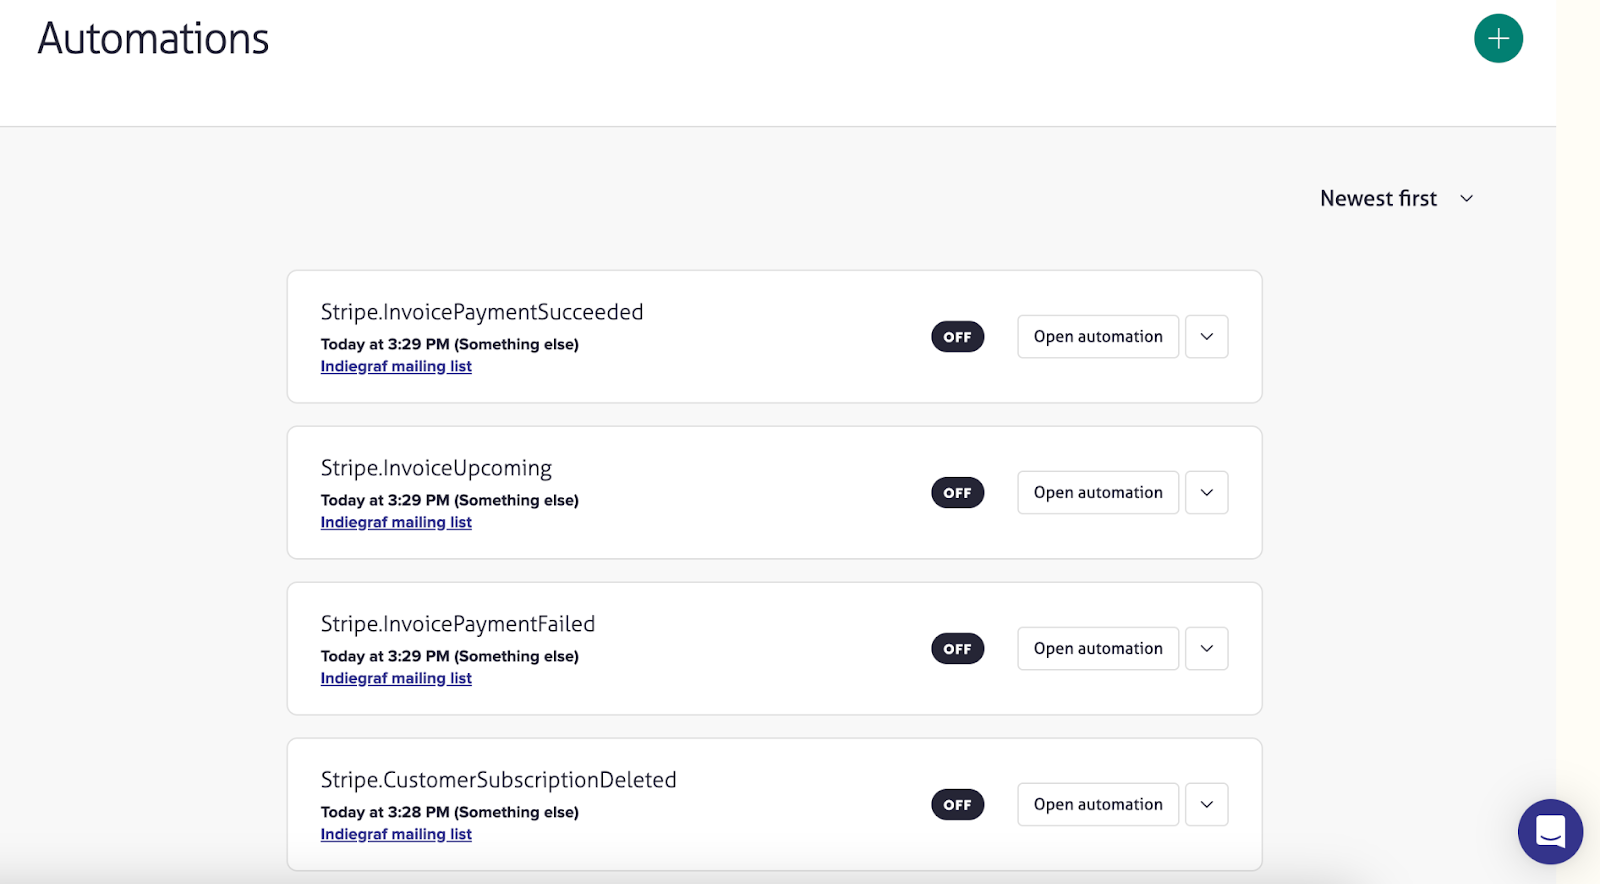Expand options chevron for Stripe.InvoiceUpcoming
This screenshot has height=884, width=1600.
(1206, 493)
